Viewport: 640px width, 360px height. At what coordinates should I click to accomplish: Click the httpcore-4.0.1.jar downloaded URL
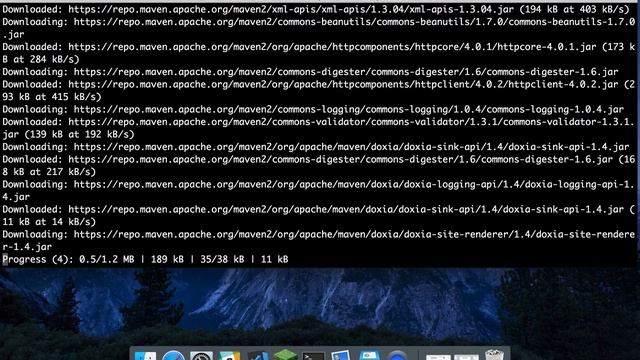(x=332, y=47)
